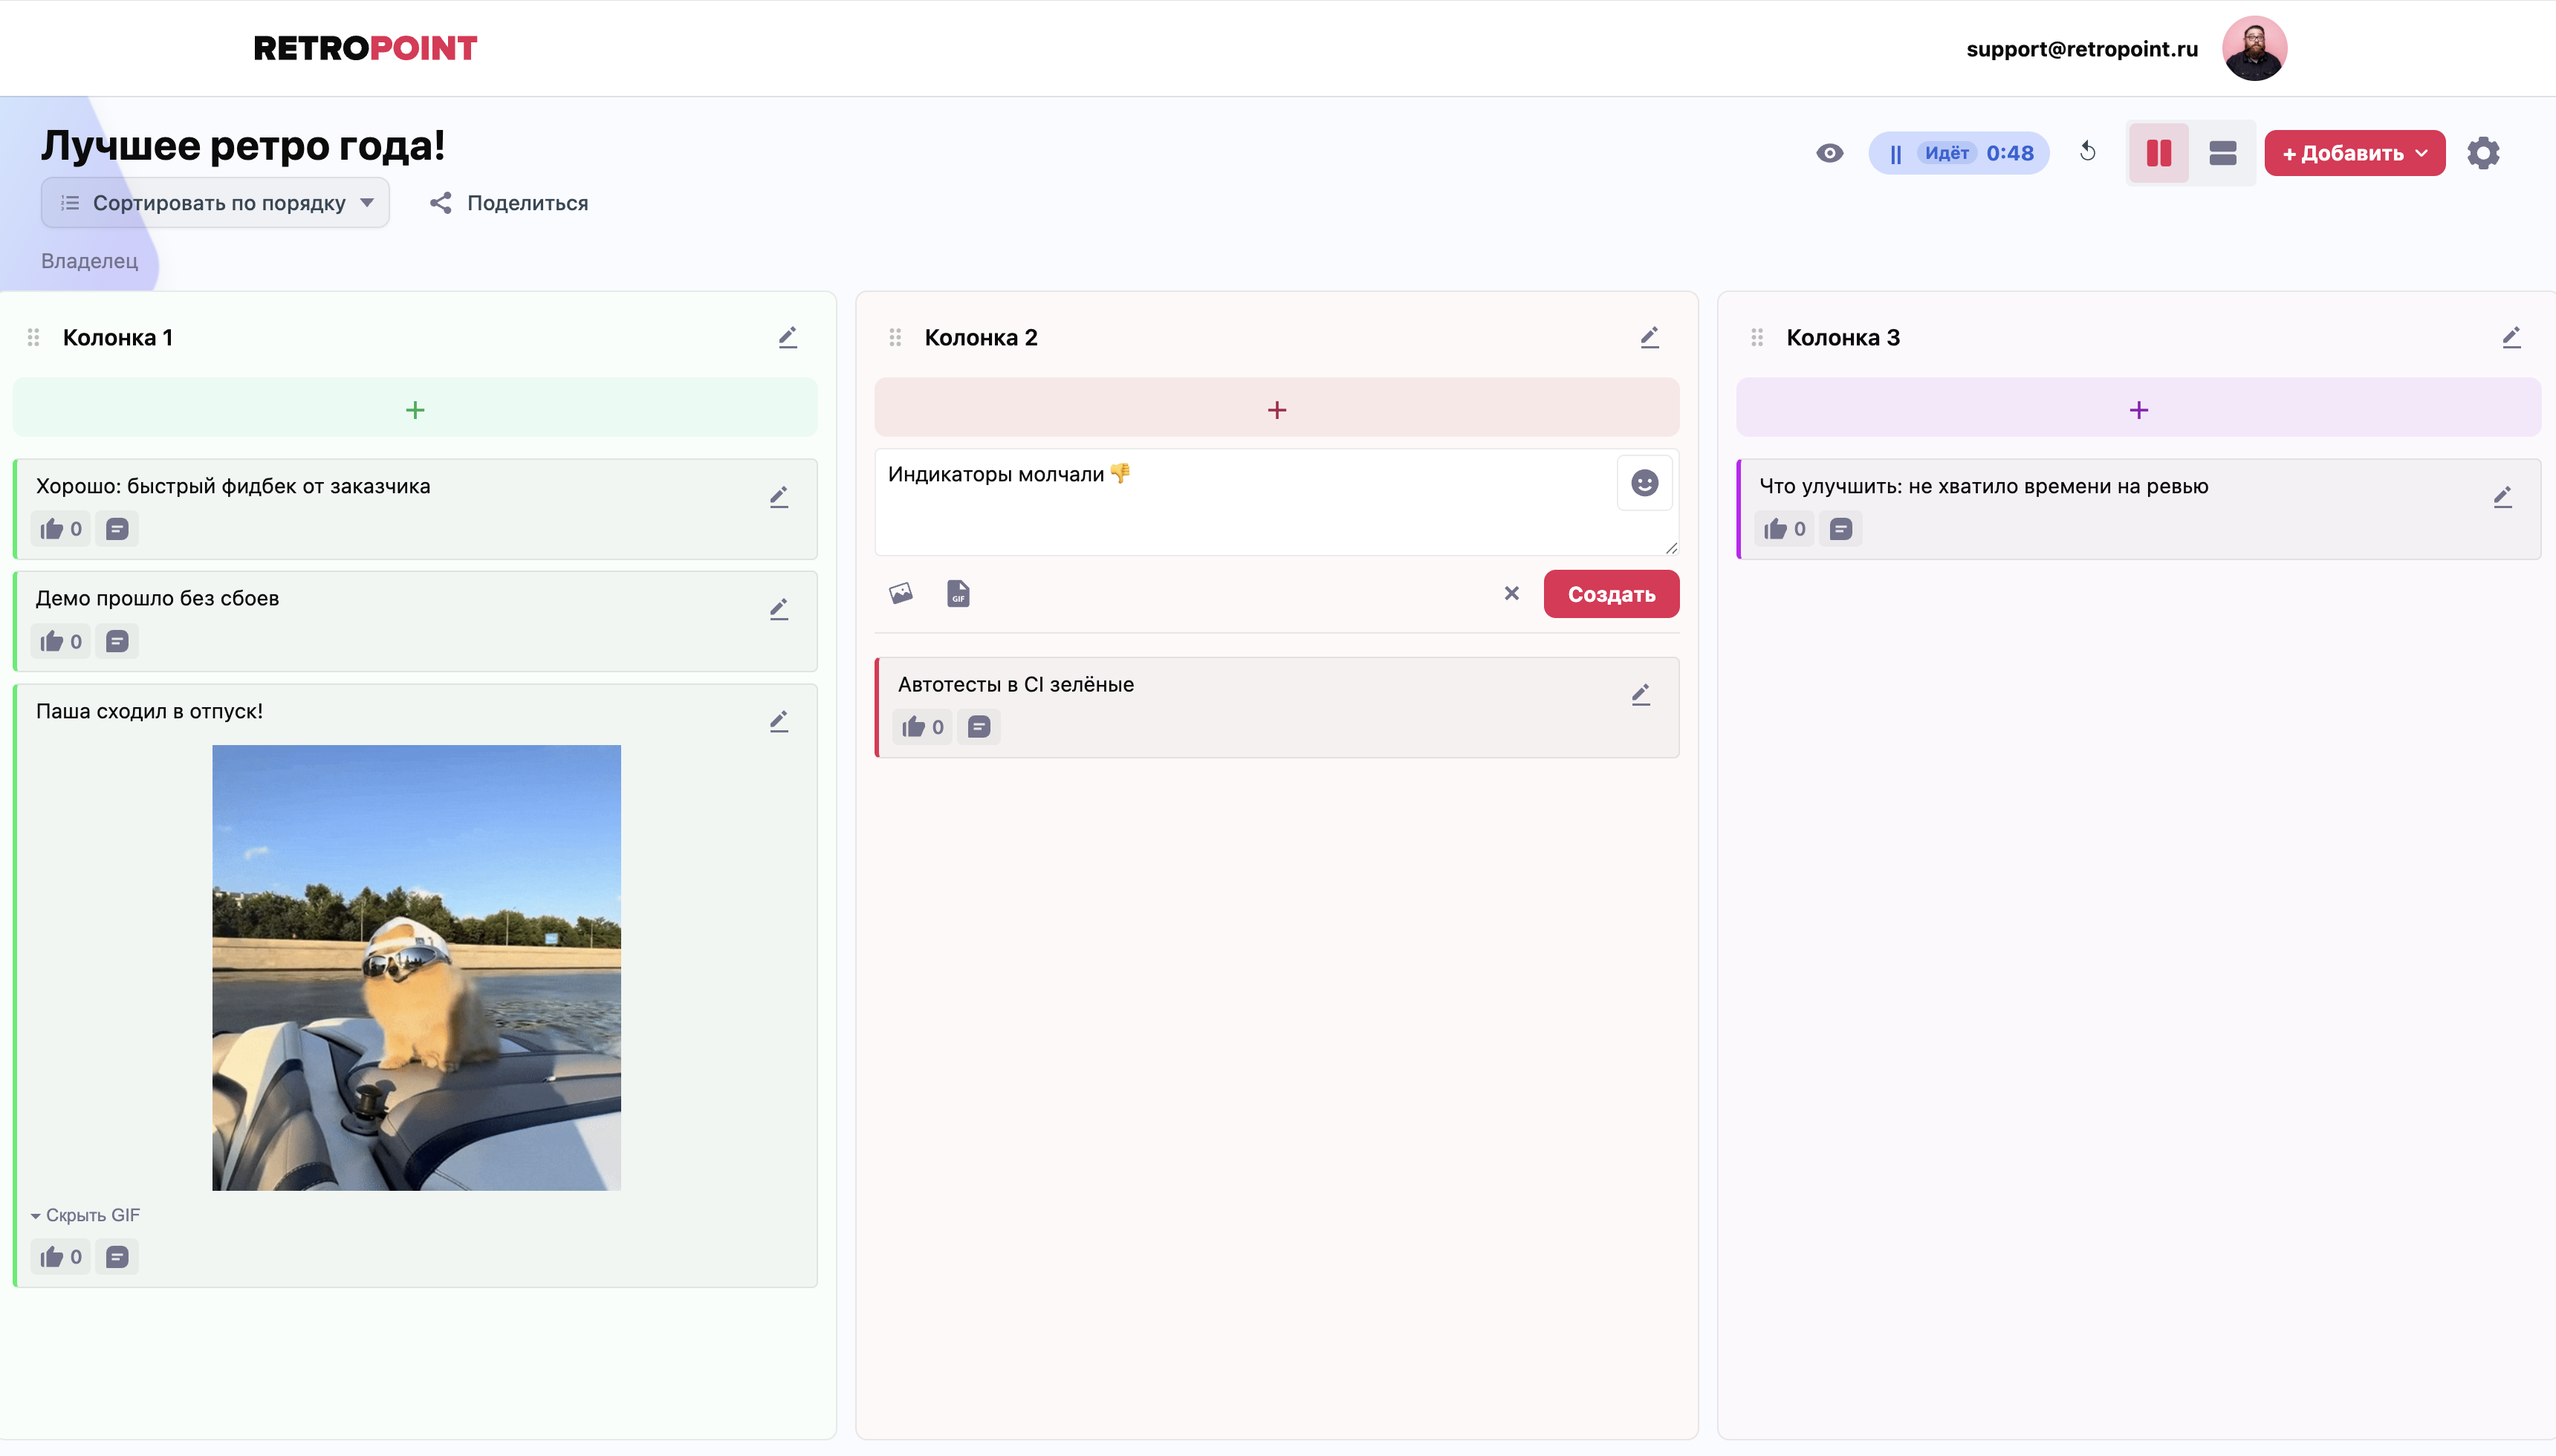The image size is (2556, 1456).
Task: Open comments on the Автотесты card
Action: coord(978,726)
